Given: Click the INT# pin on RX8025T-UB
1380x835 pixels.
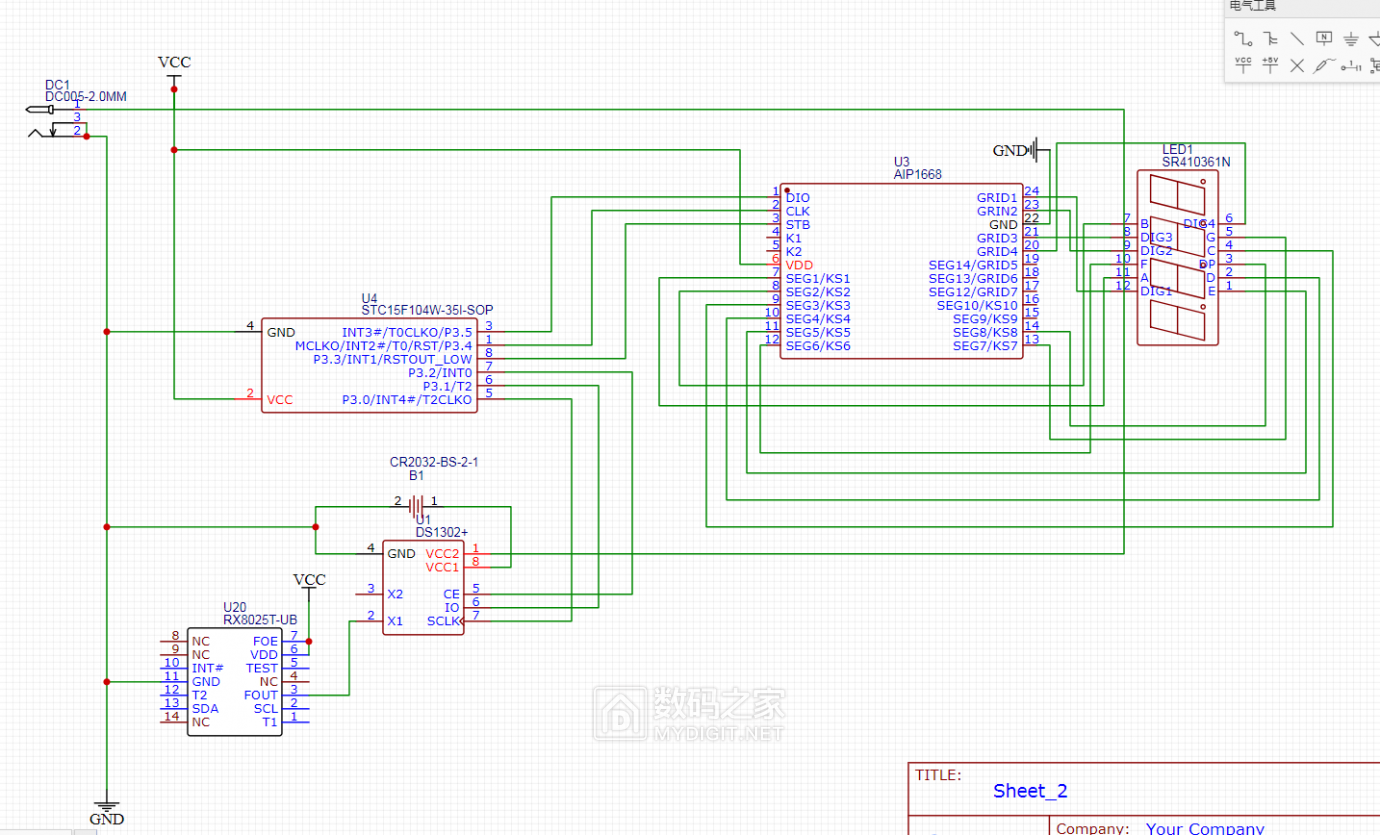Looking at the screenshot, I should 207,668.
